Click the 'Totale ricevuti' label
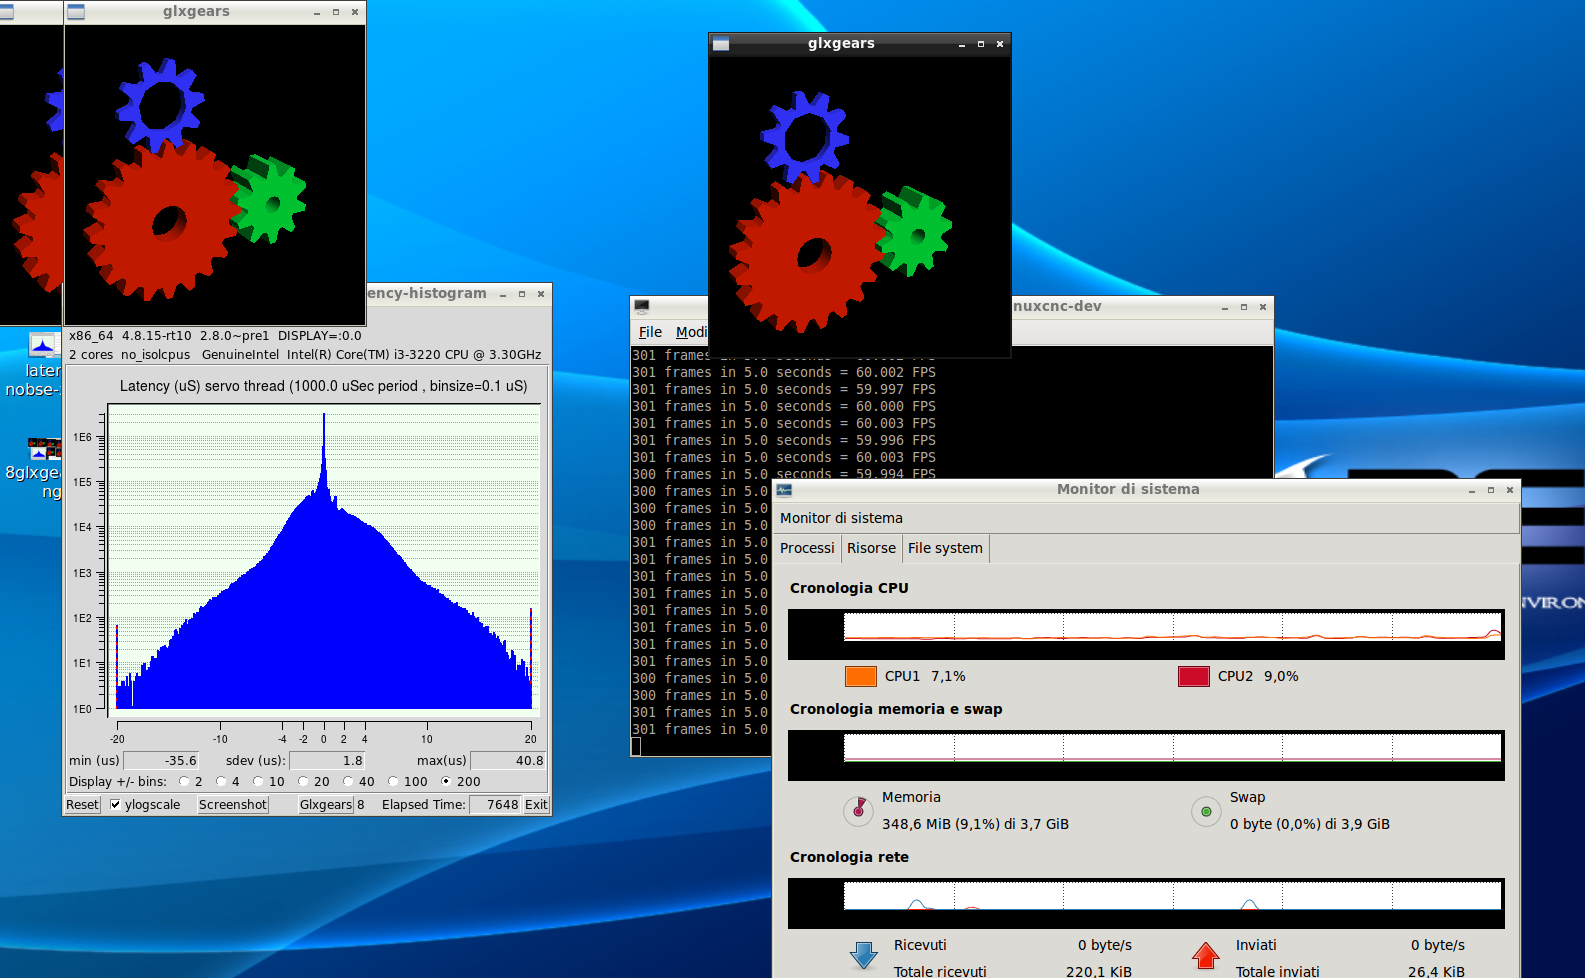 tap(940, 971)
